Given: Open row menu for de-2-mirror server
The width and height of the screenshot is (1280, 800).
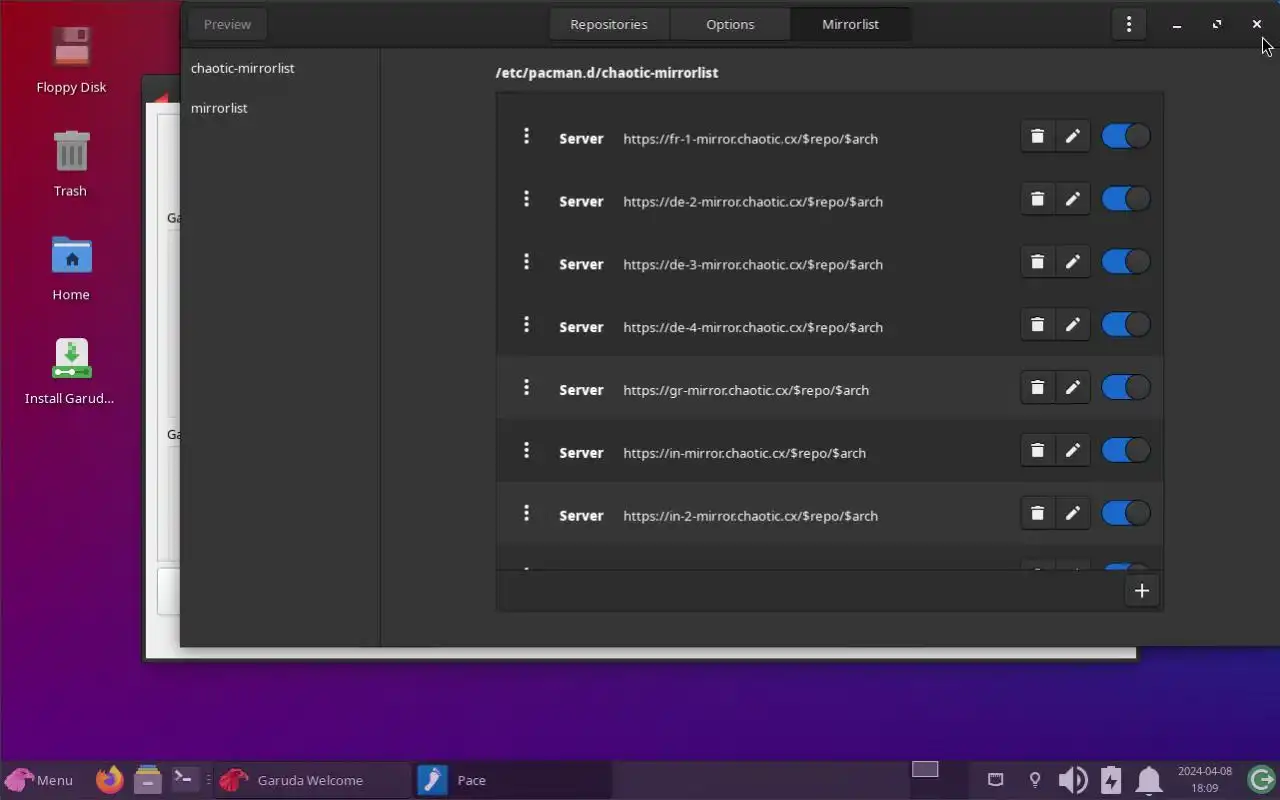Looking at the screenshot, I should [x=526, y=199].
